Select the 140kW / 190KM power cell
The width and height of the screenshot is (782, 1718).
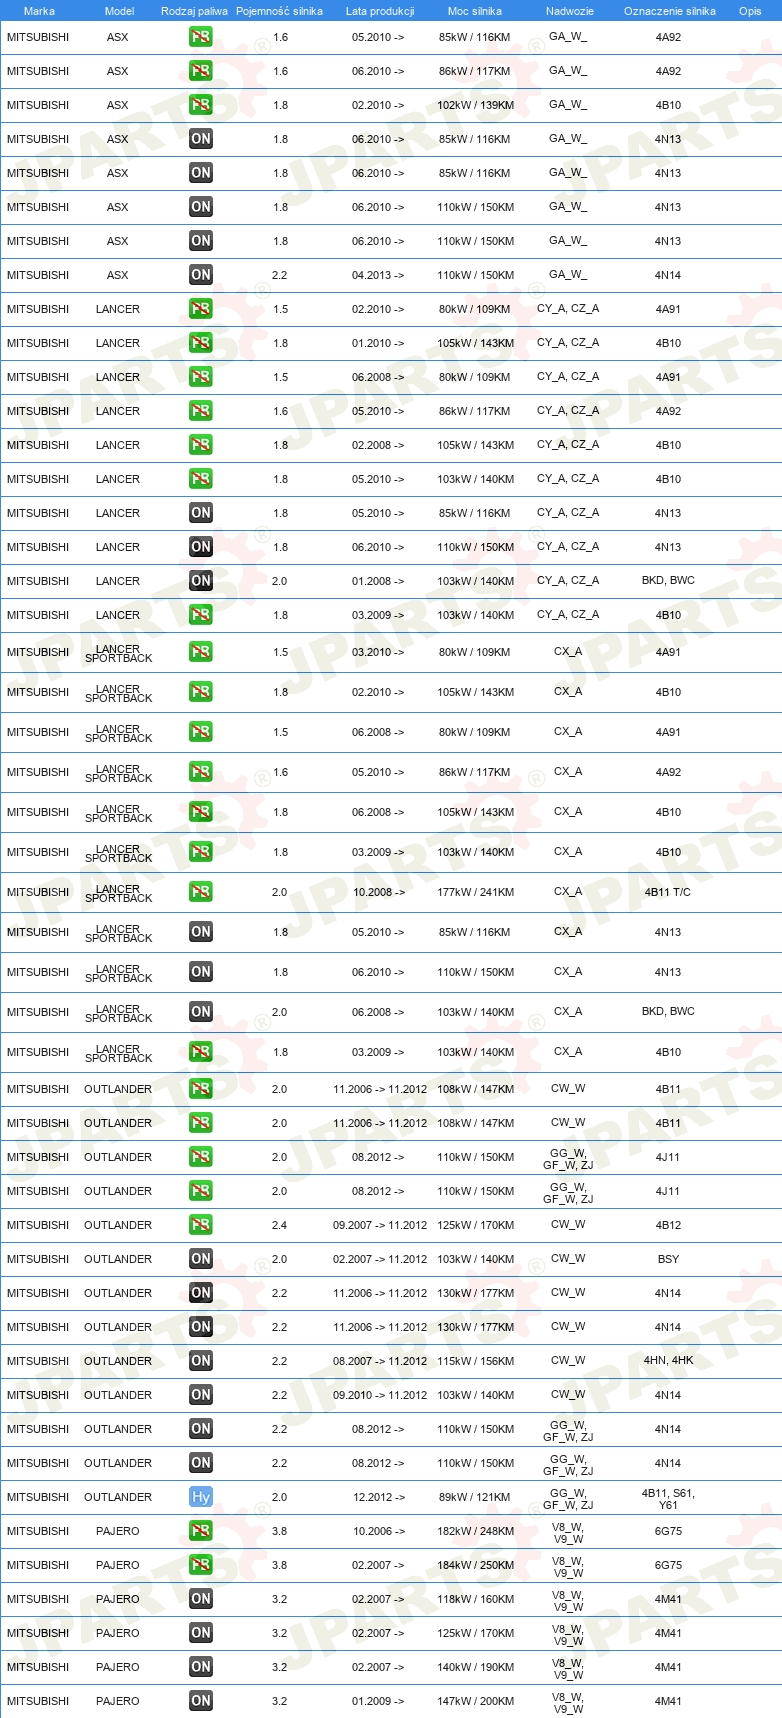tap(476, 1667)
